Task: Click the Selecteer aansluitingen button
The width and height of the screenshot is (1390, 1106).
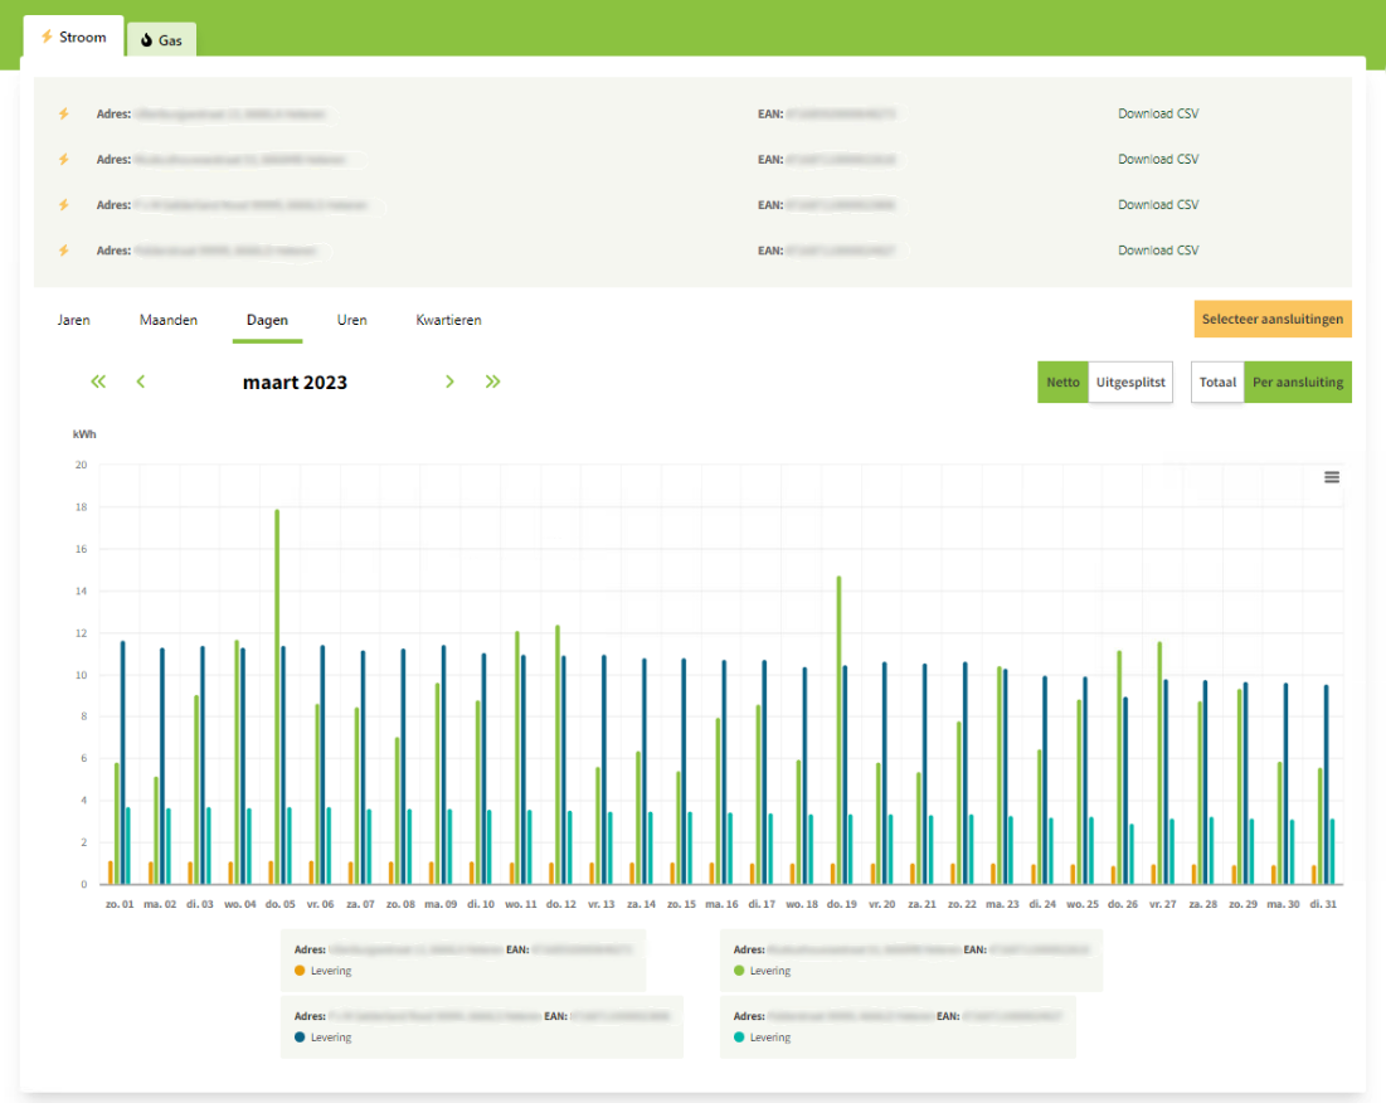Action: point(1272,319)
